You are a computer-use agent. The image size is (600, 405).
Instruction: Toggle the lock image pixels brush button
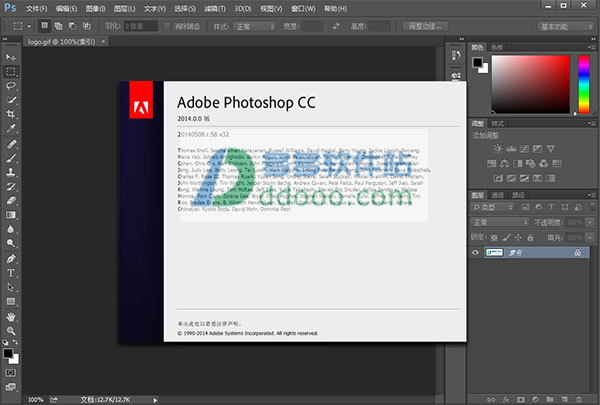coord(506,238)
